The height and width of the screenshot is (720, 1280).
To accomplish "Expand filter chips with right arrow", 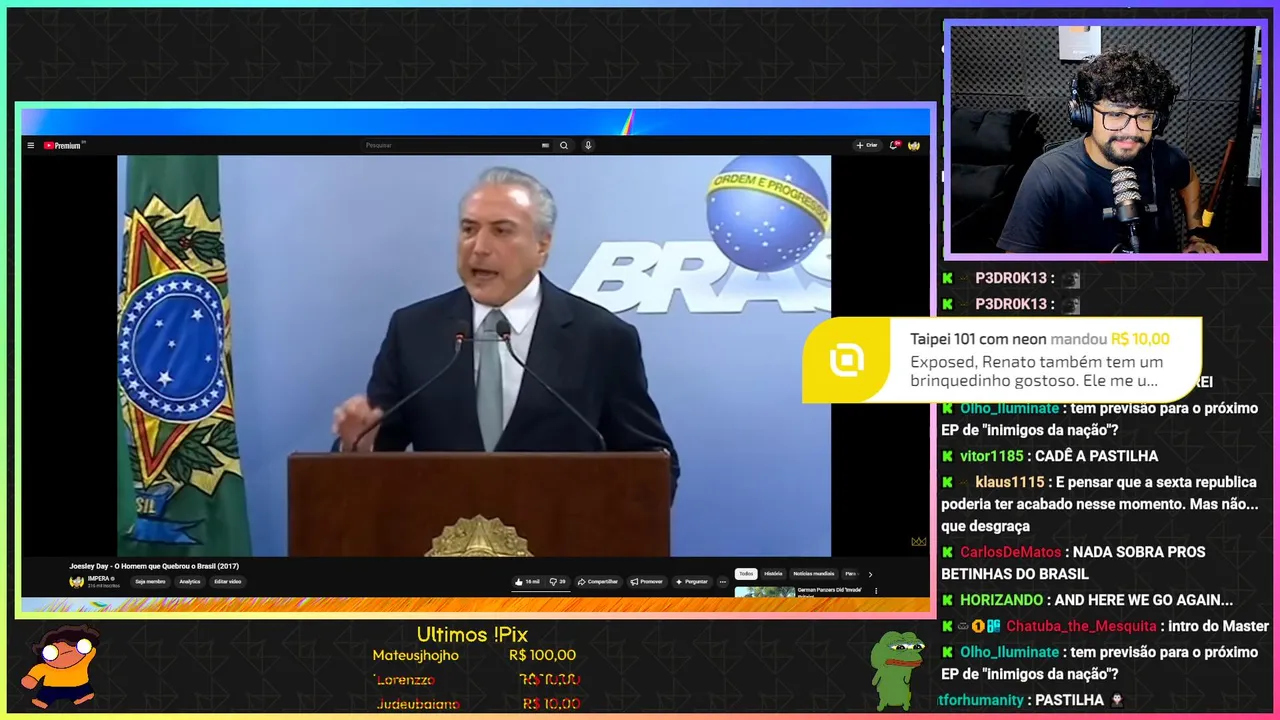I will click(870, 574).
